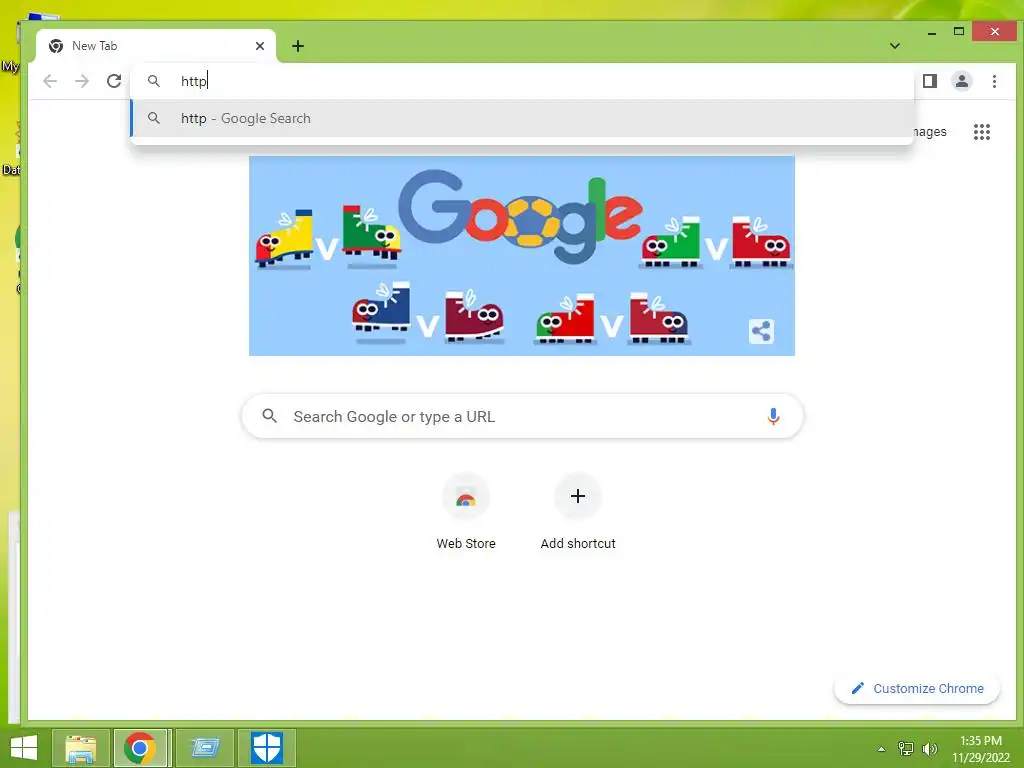
Task: Open the Chrome side panel icon
Action: click(930, 81)
